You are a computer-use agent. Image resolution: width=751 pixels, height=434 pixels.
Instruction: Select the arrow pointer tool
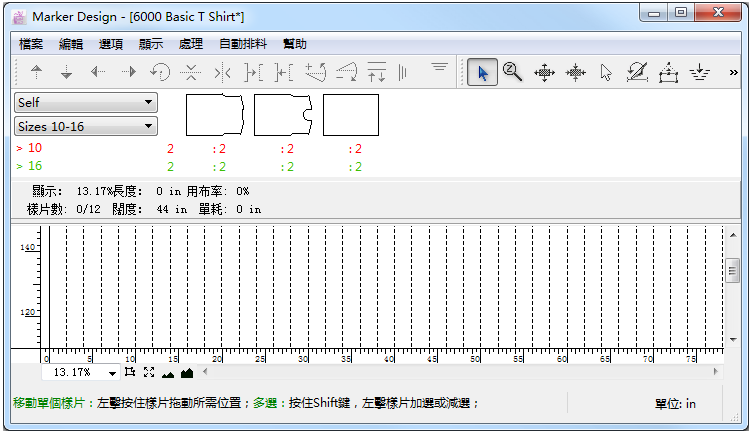coord(483,72)
